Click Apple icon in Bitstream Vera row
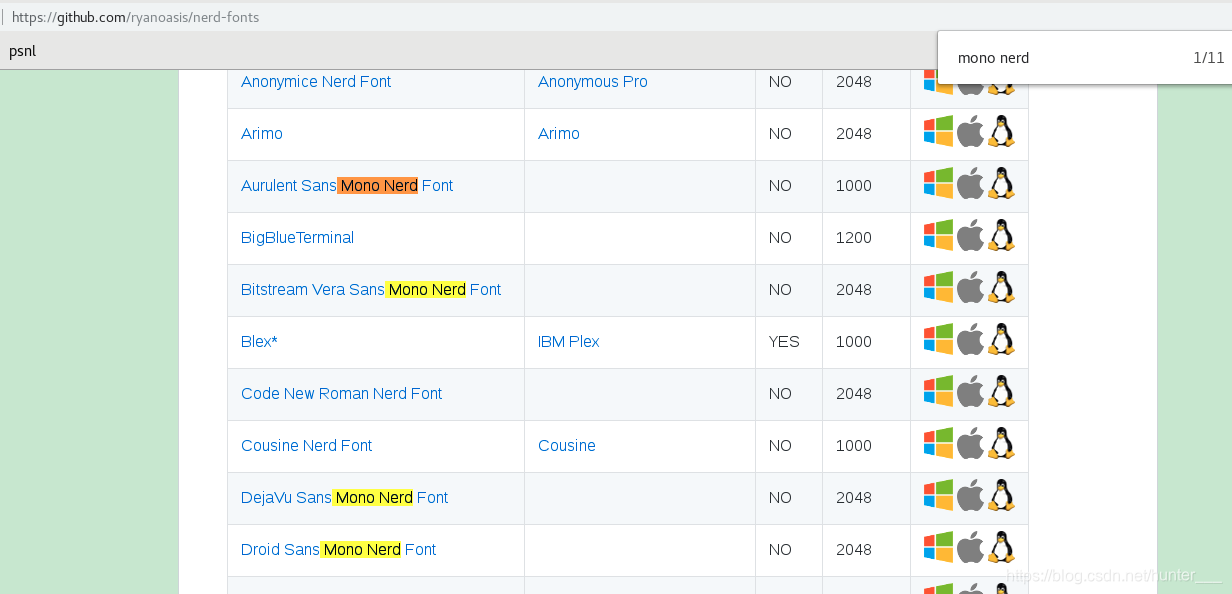 (970, 287)
